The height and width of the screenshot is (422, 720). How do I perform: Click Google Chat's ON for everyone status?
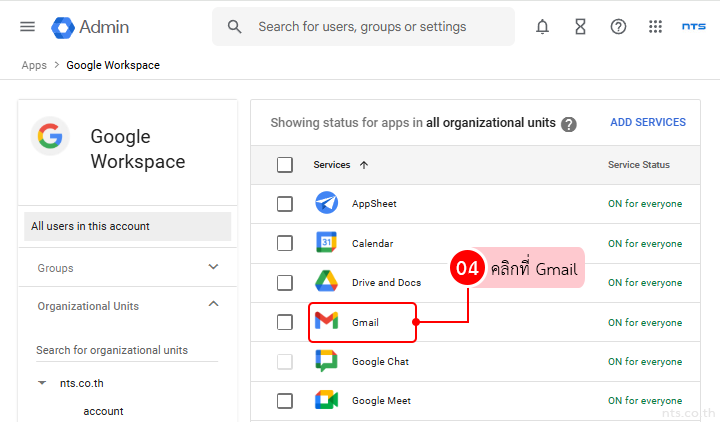point(645,362)
